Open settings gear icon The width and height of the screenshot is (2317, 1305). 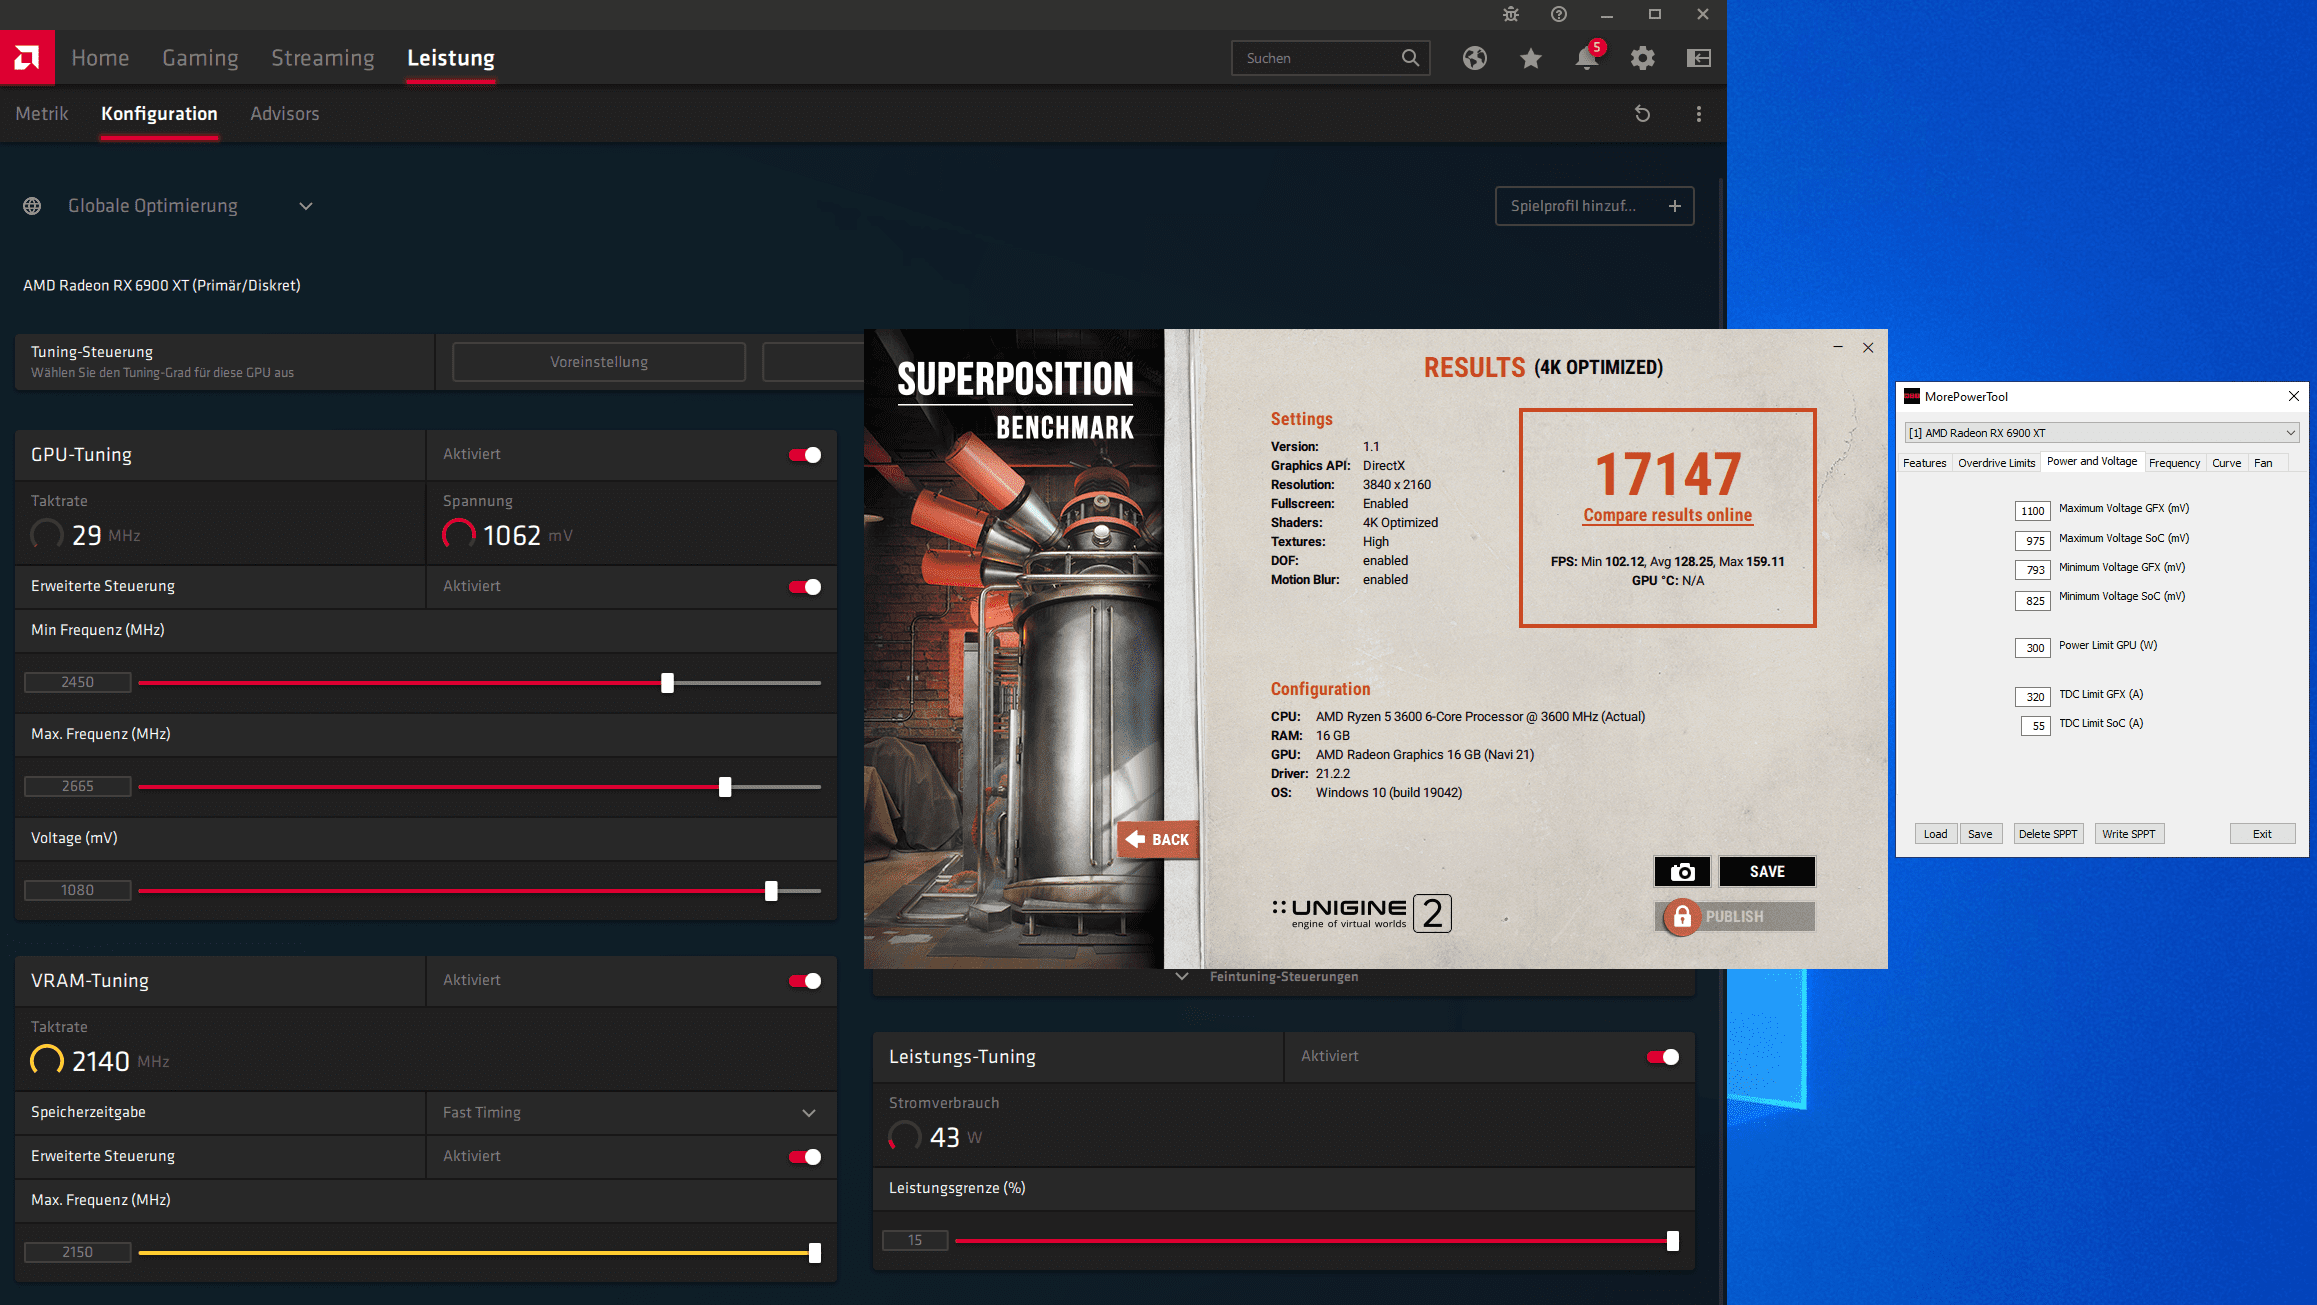click(x=1642, y=58)
